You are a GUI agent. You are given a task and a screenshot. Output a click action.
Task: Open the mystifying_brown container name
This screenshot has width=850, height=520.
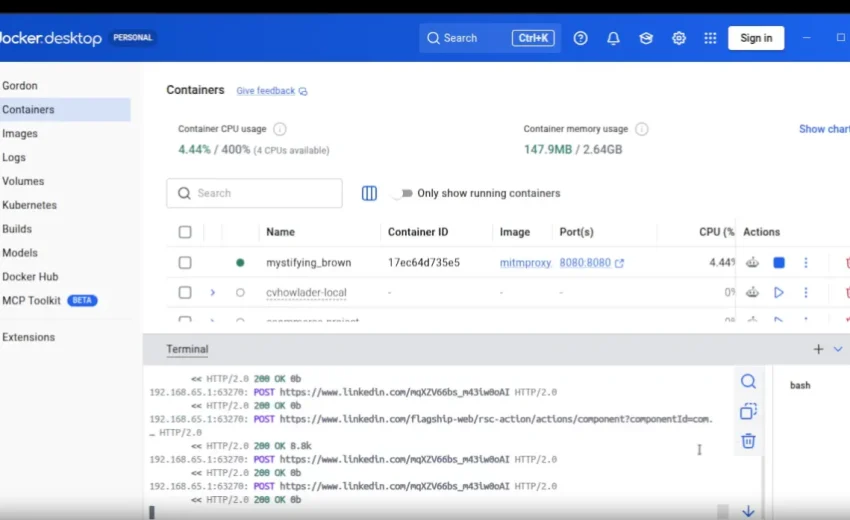click(x=308, y=262)
